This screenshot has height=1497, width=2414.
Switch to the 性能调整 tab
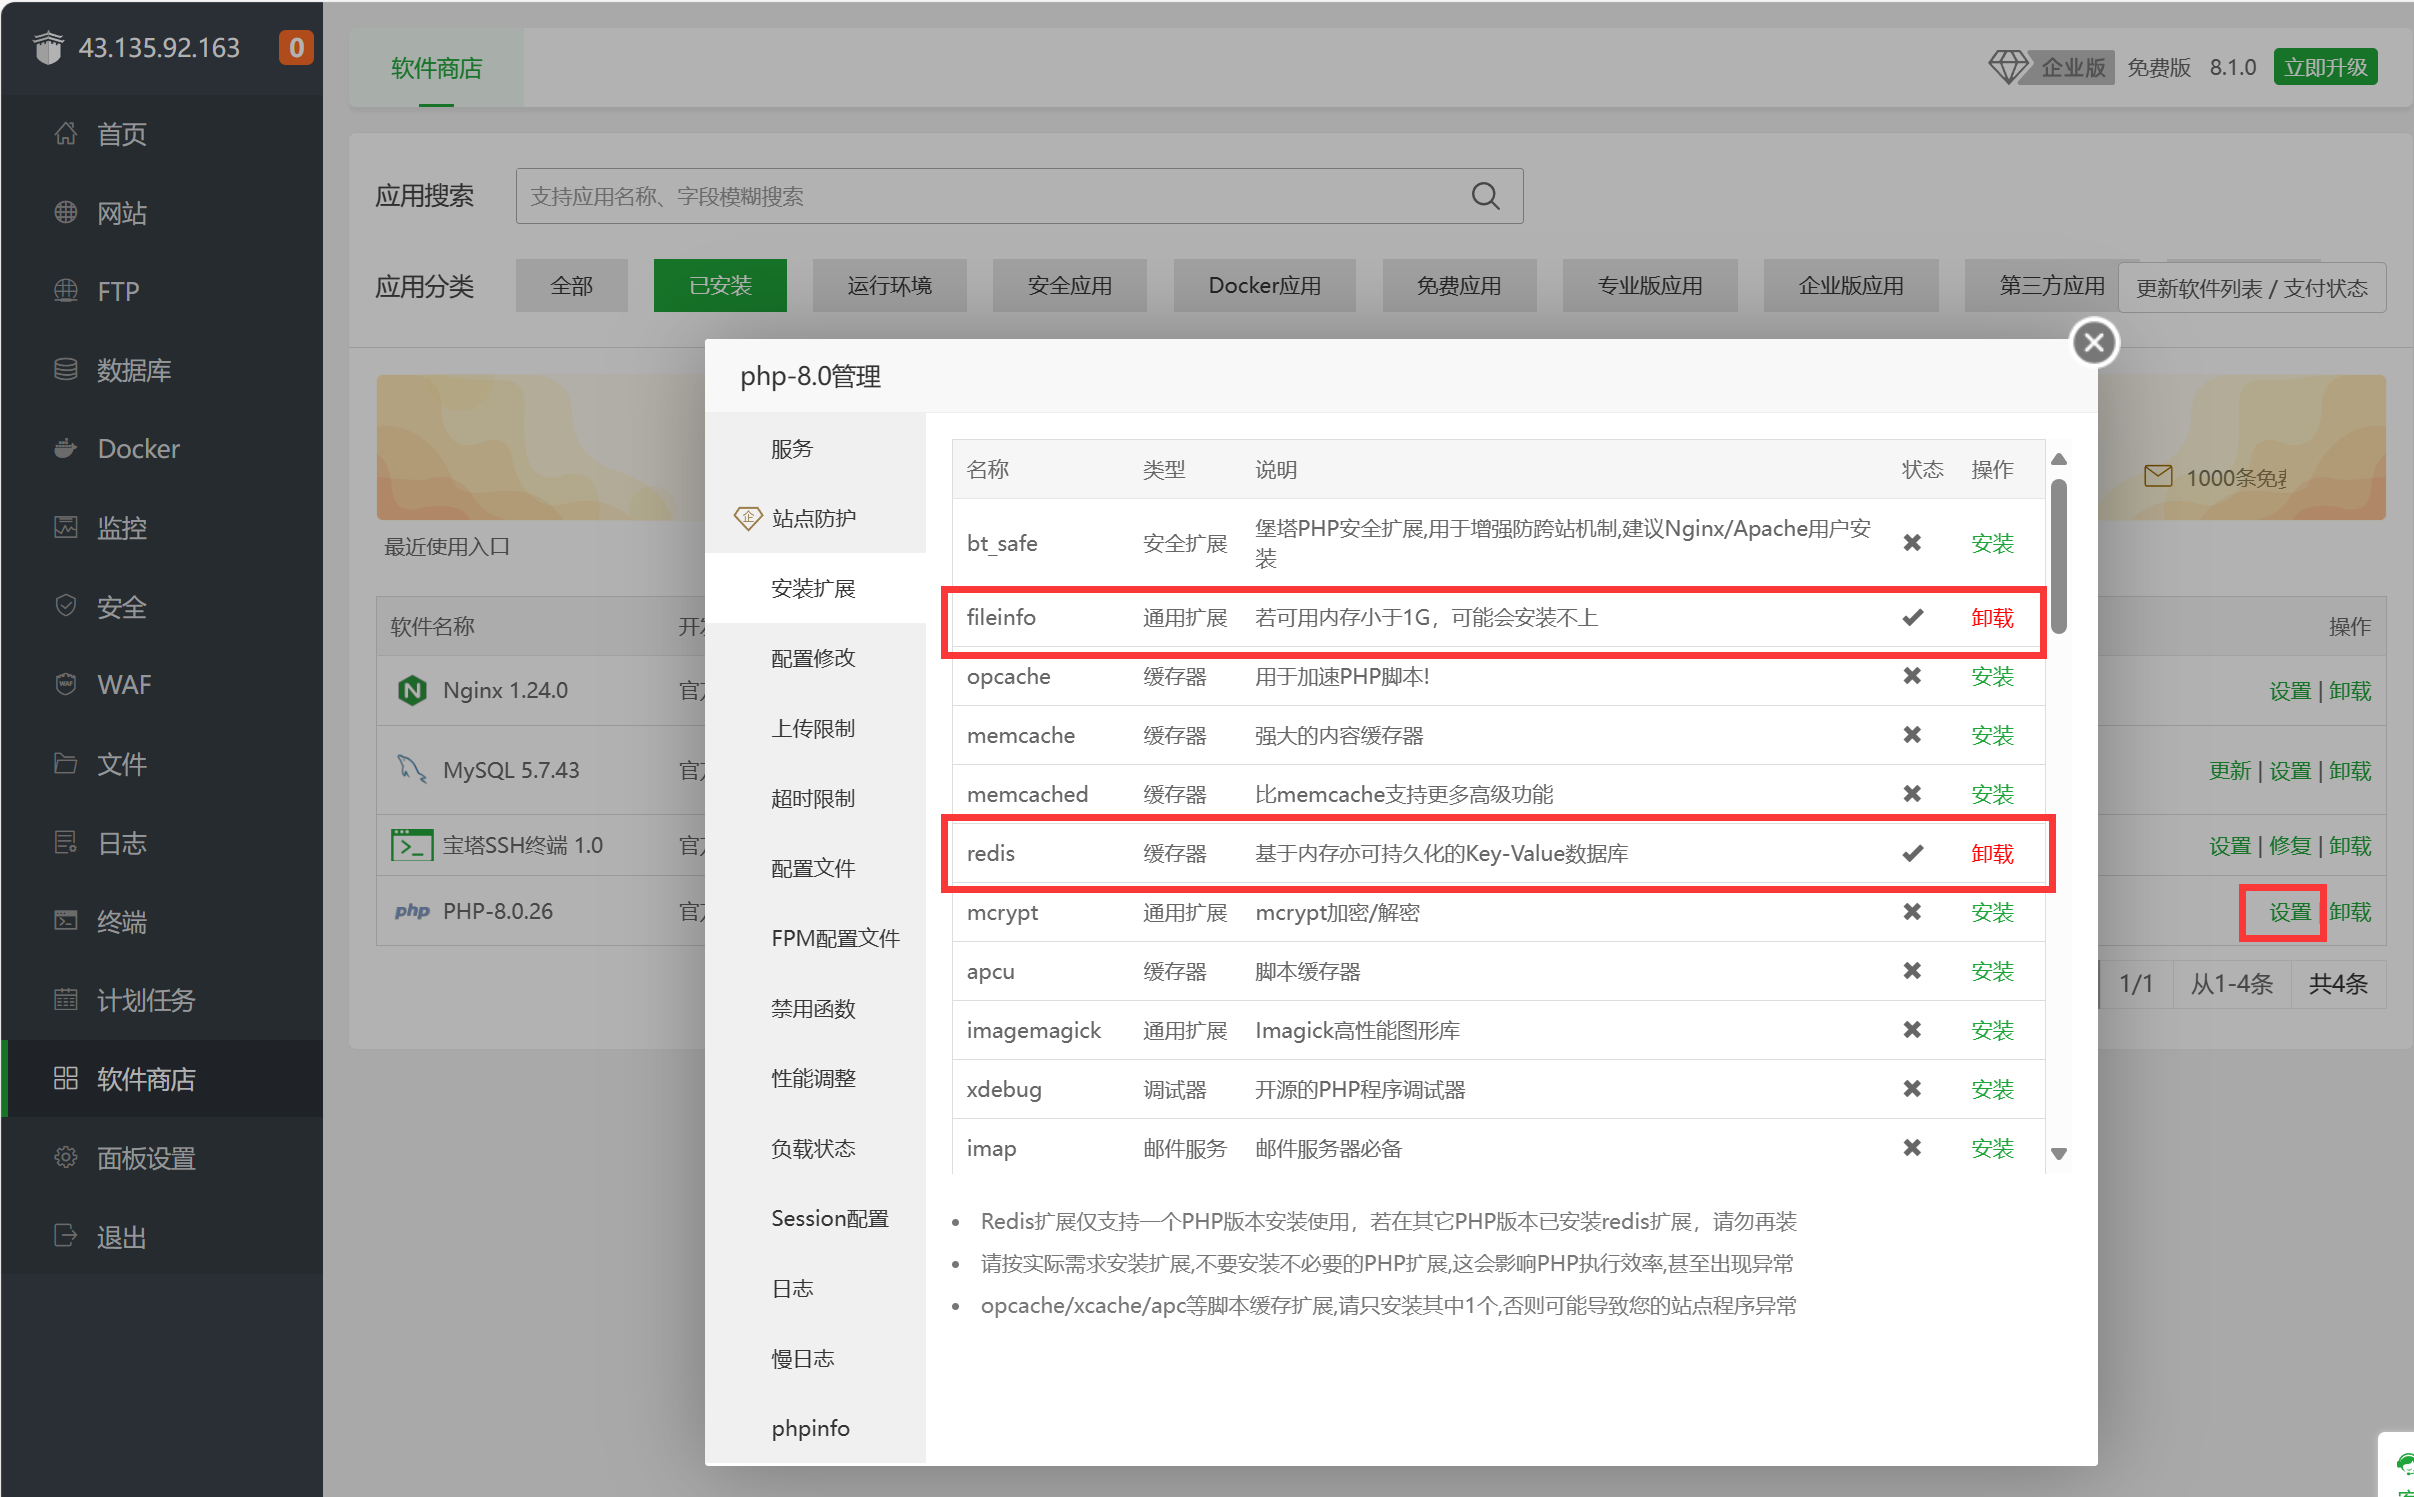coord(813,1078)
